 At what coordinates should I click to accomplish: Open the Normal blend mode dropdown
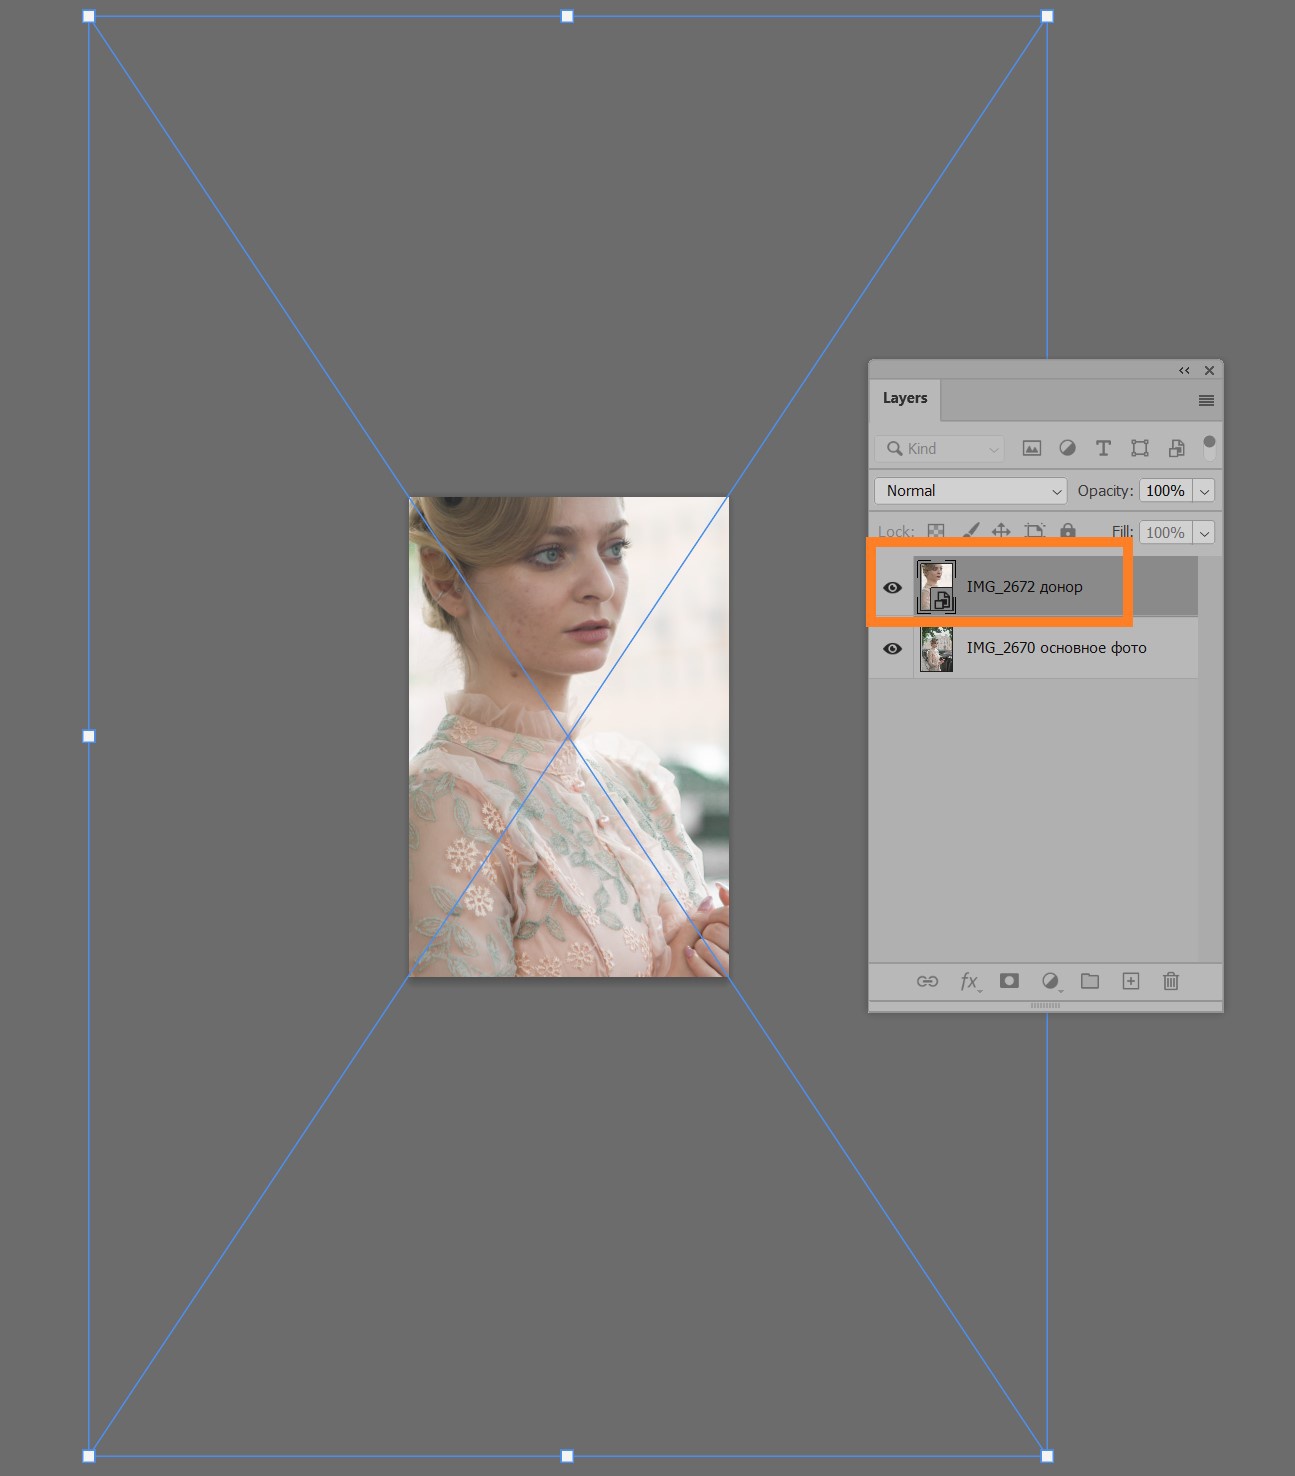pos(971,491)
